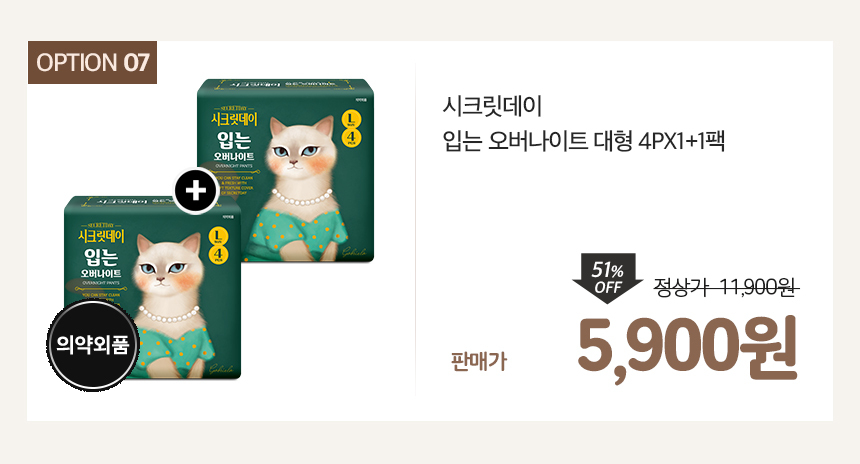Click the yellow L size badge on upper pack

click(x=352, y=119)
